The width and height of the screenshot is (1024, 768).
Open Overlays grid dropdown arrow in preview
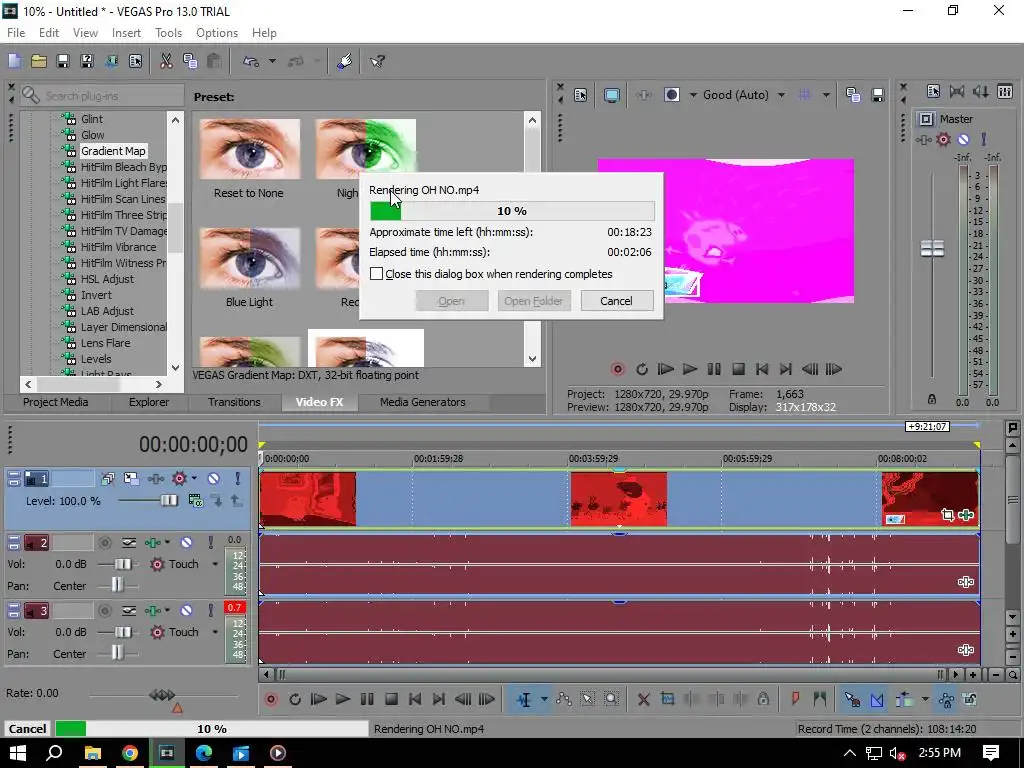[x=826, y=95]
